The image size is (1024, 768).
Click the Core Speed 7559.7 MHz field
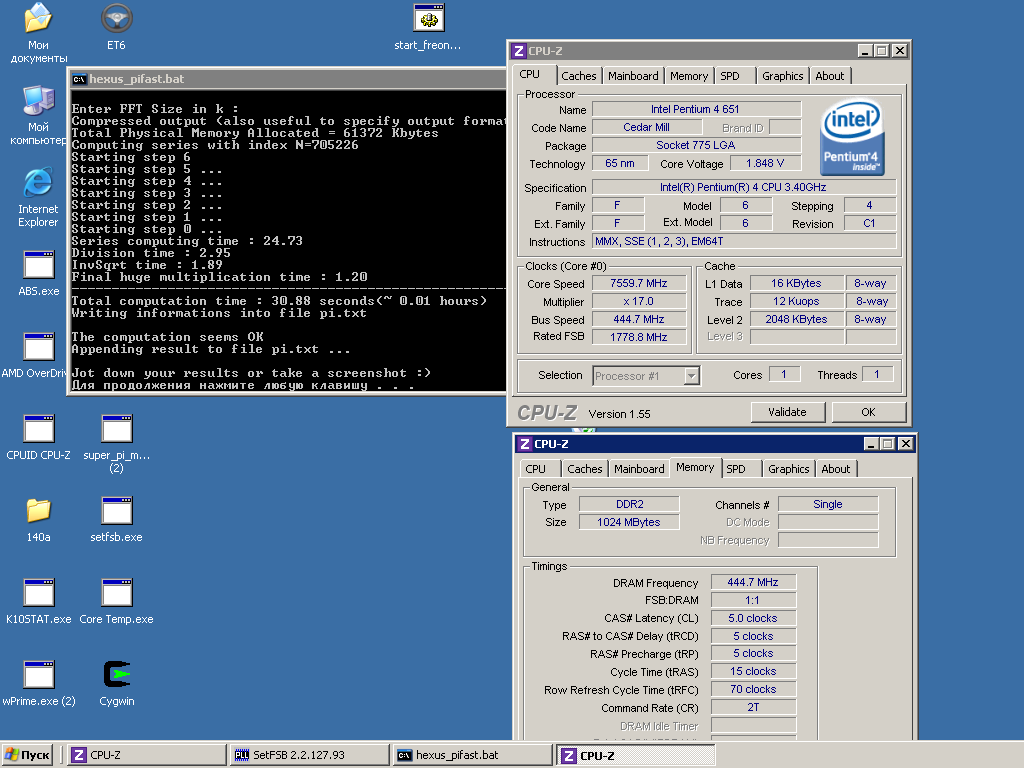tap(639, 283)
